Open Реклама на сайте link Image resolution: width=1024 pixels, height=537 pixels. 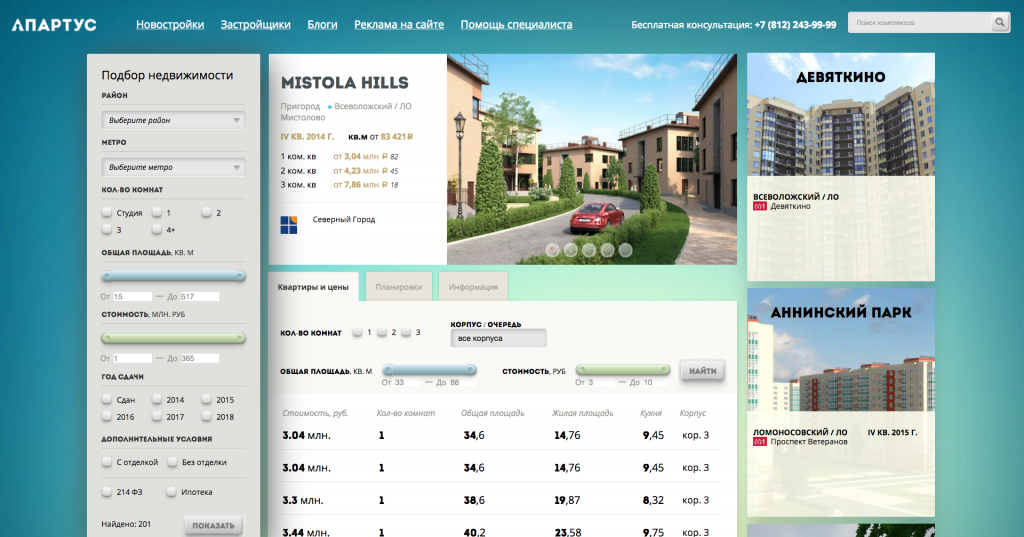399,25
